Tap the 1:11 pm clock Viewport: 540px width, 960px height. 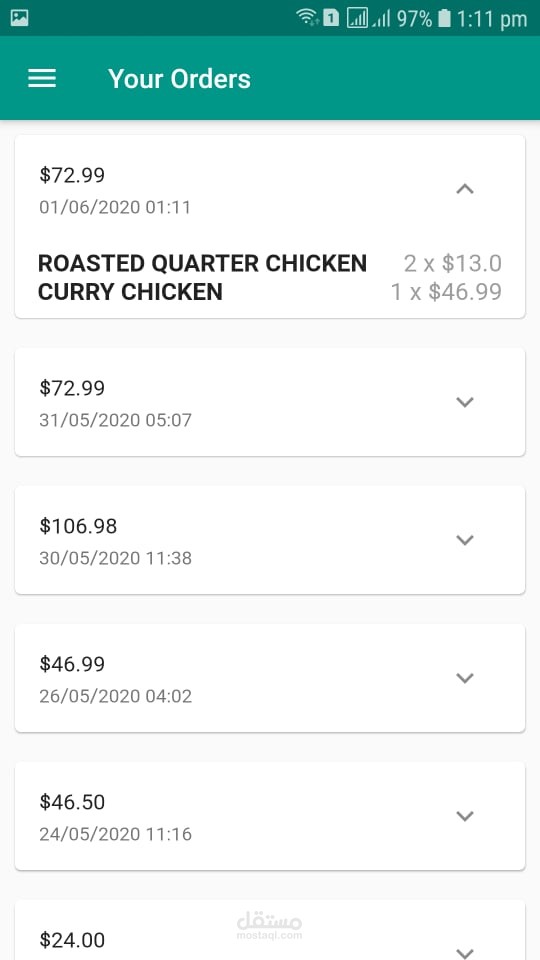[x=492, y=19]
